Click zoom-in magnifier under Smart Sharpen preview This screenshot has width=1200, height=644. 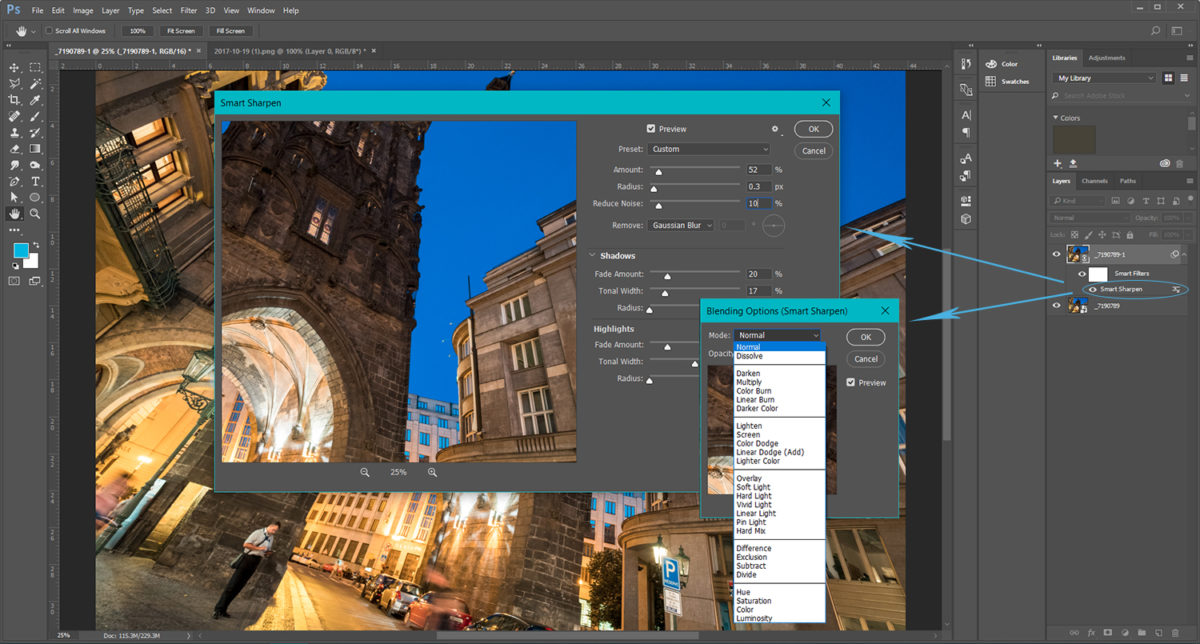tap(432, 472)
